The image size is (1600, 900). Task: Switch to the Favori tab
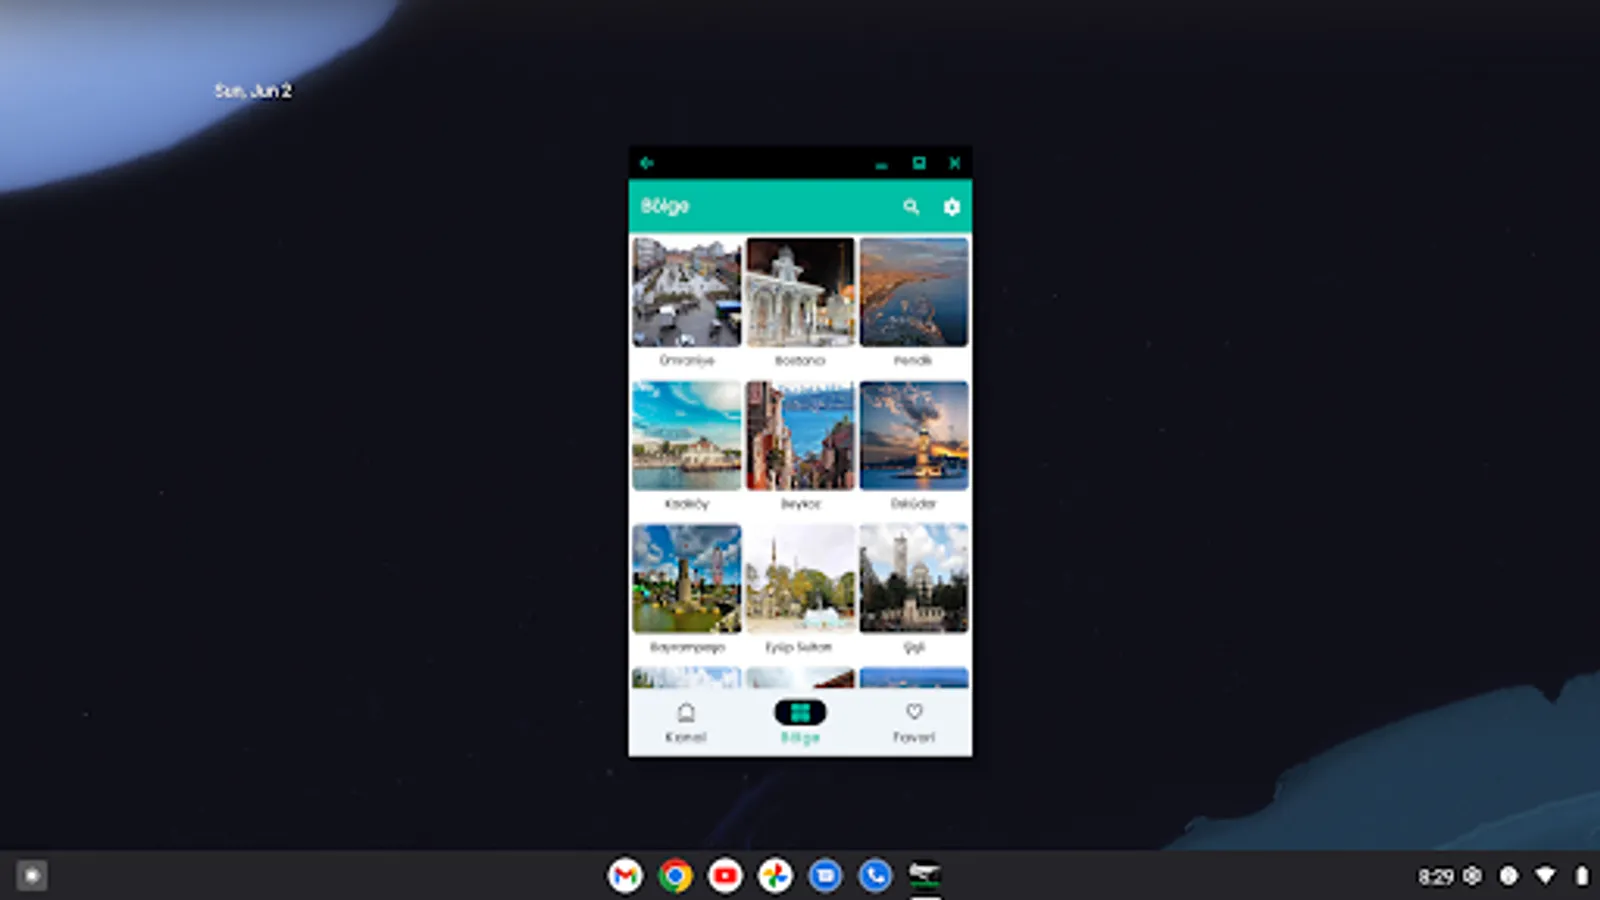[913, 722]
